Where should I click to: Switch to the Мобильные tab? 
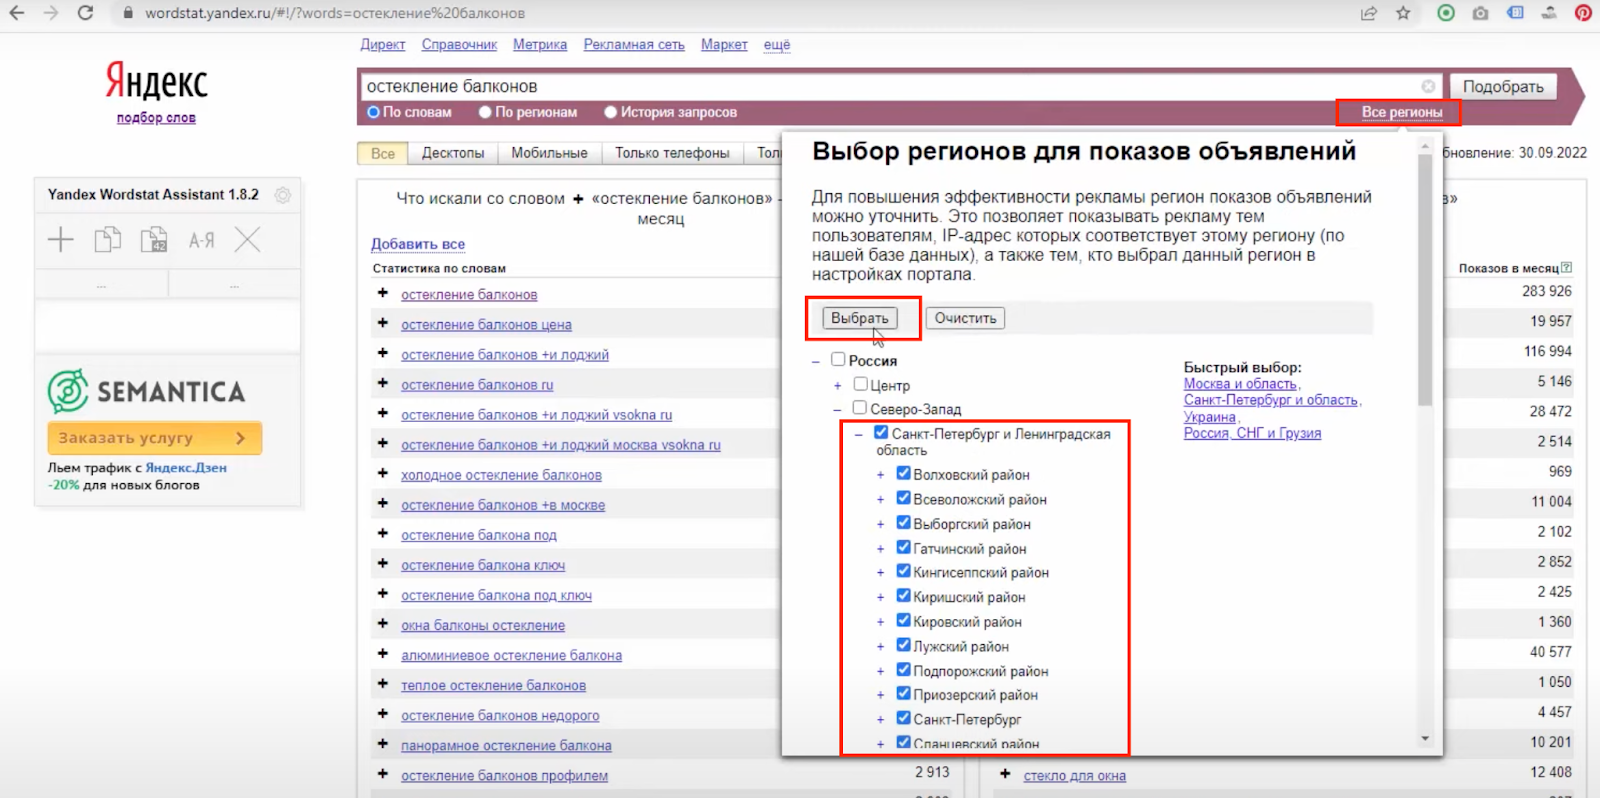549,153
